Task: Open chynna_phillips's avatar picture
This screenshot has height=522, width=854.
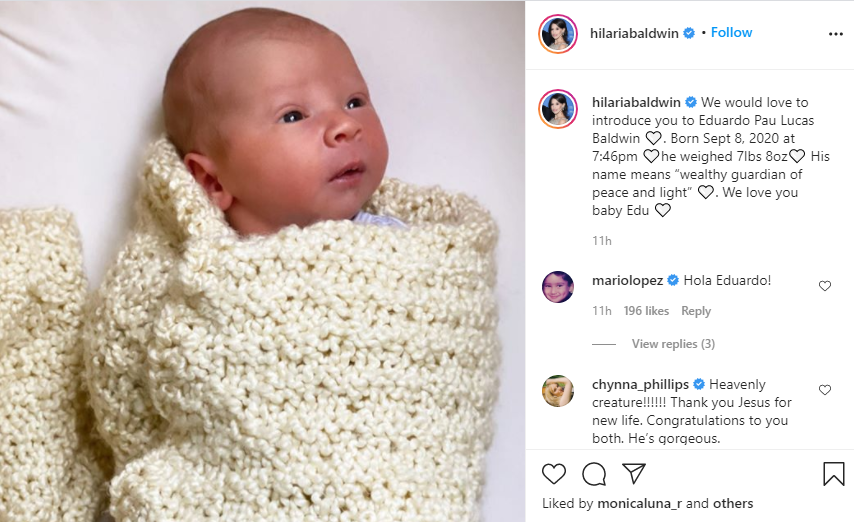Action: coord(558,391)
